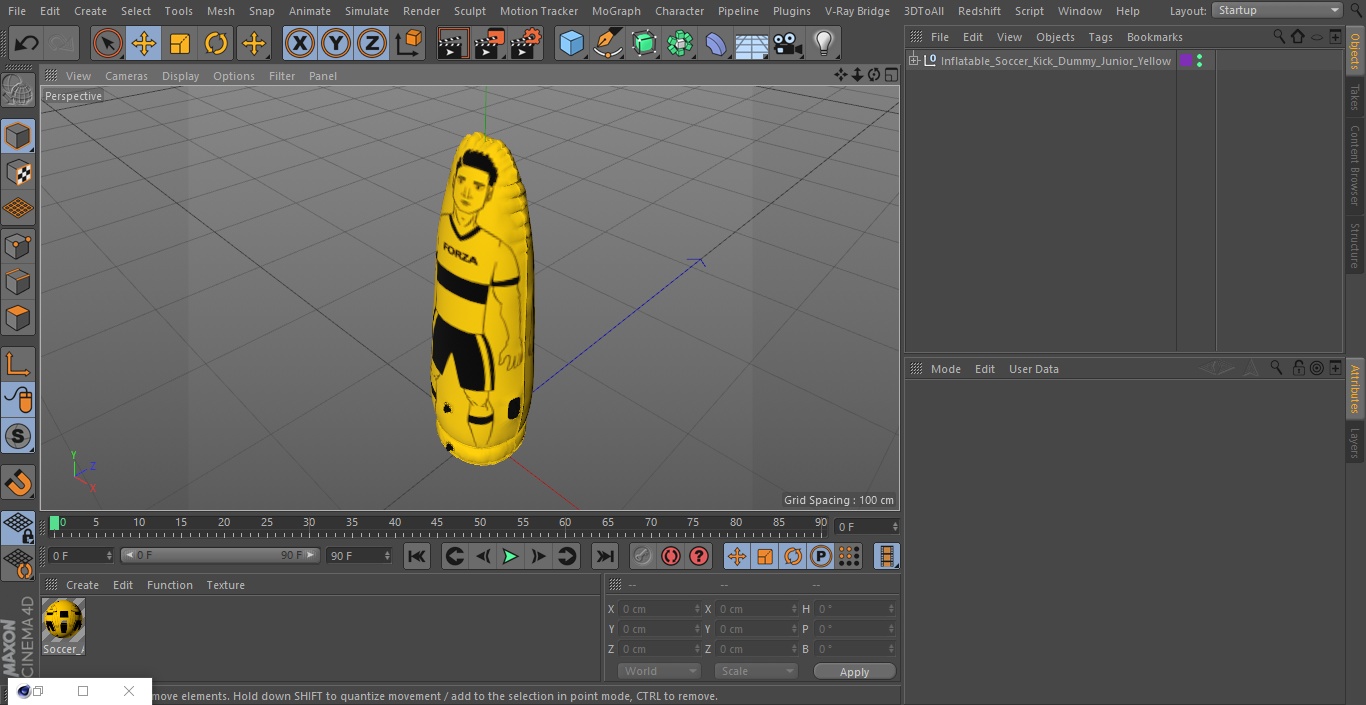Select the Soccer material thumbnail
The image size is (1366, 705).
tap(63, 620)
